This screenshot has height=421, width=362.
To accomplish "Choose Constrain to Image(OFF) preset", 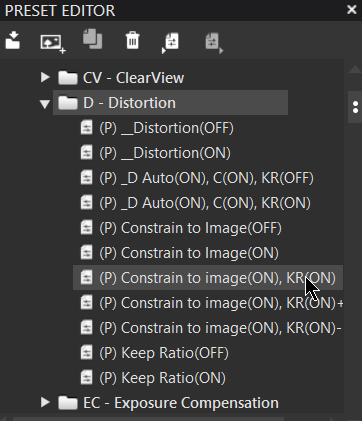I will (x=190, y=228).
